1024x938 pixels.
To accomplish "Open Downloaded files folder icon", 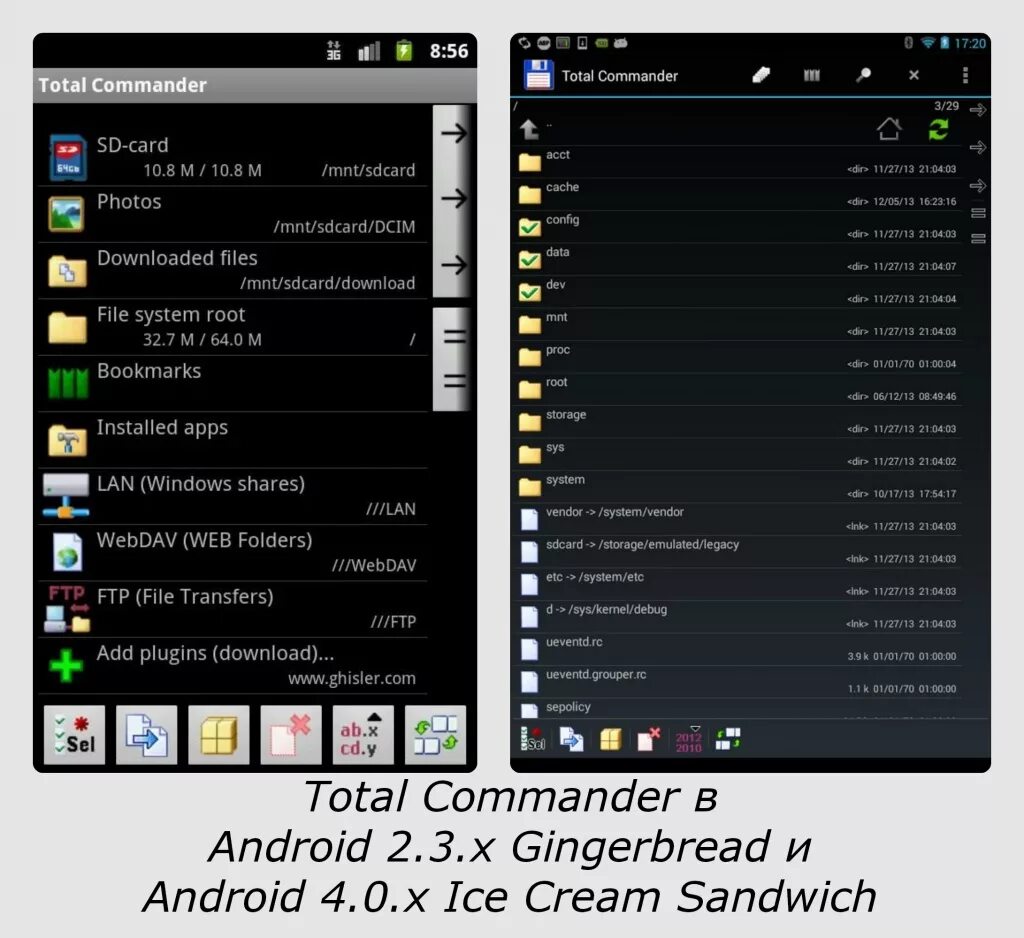I will (x=67, y=271).
